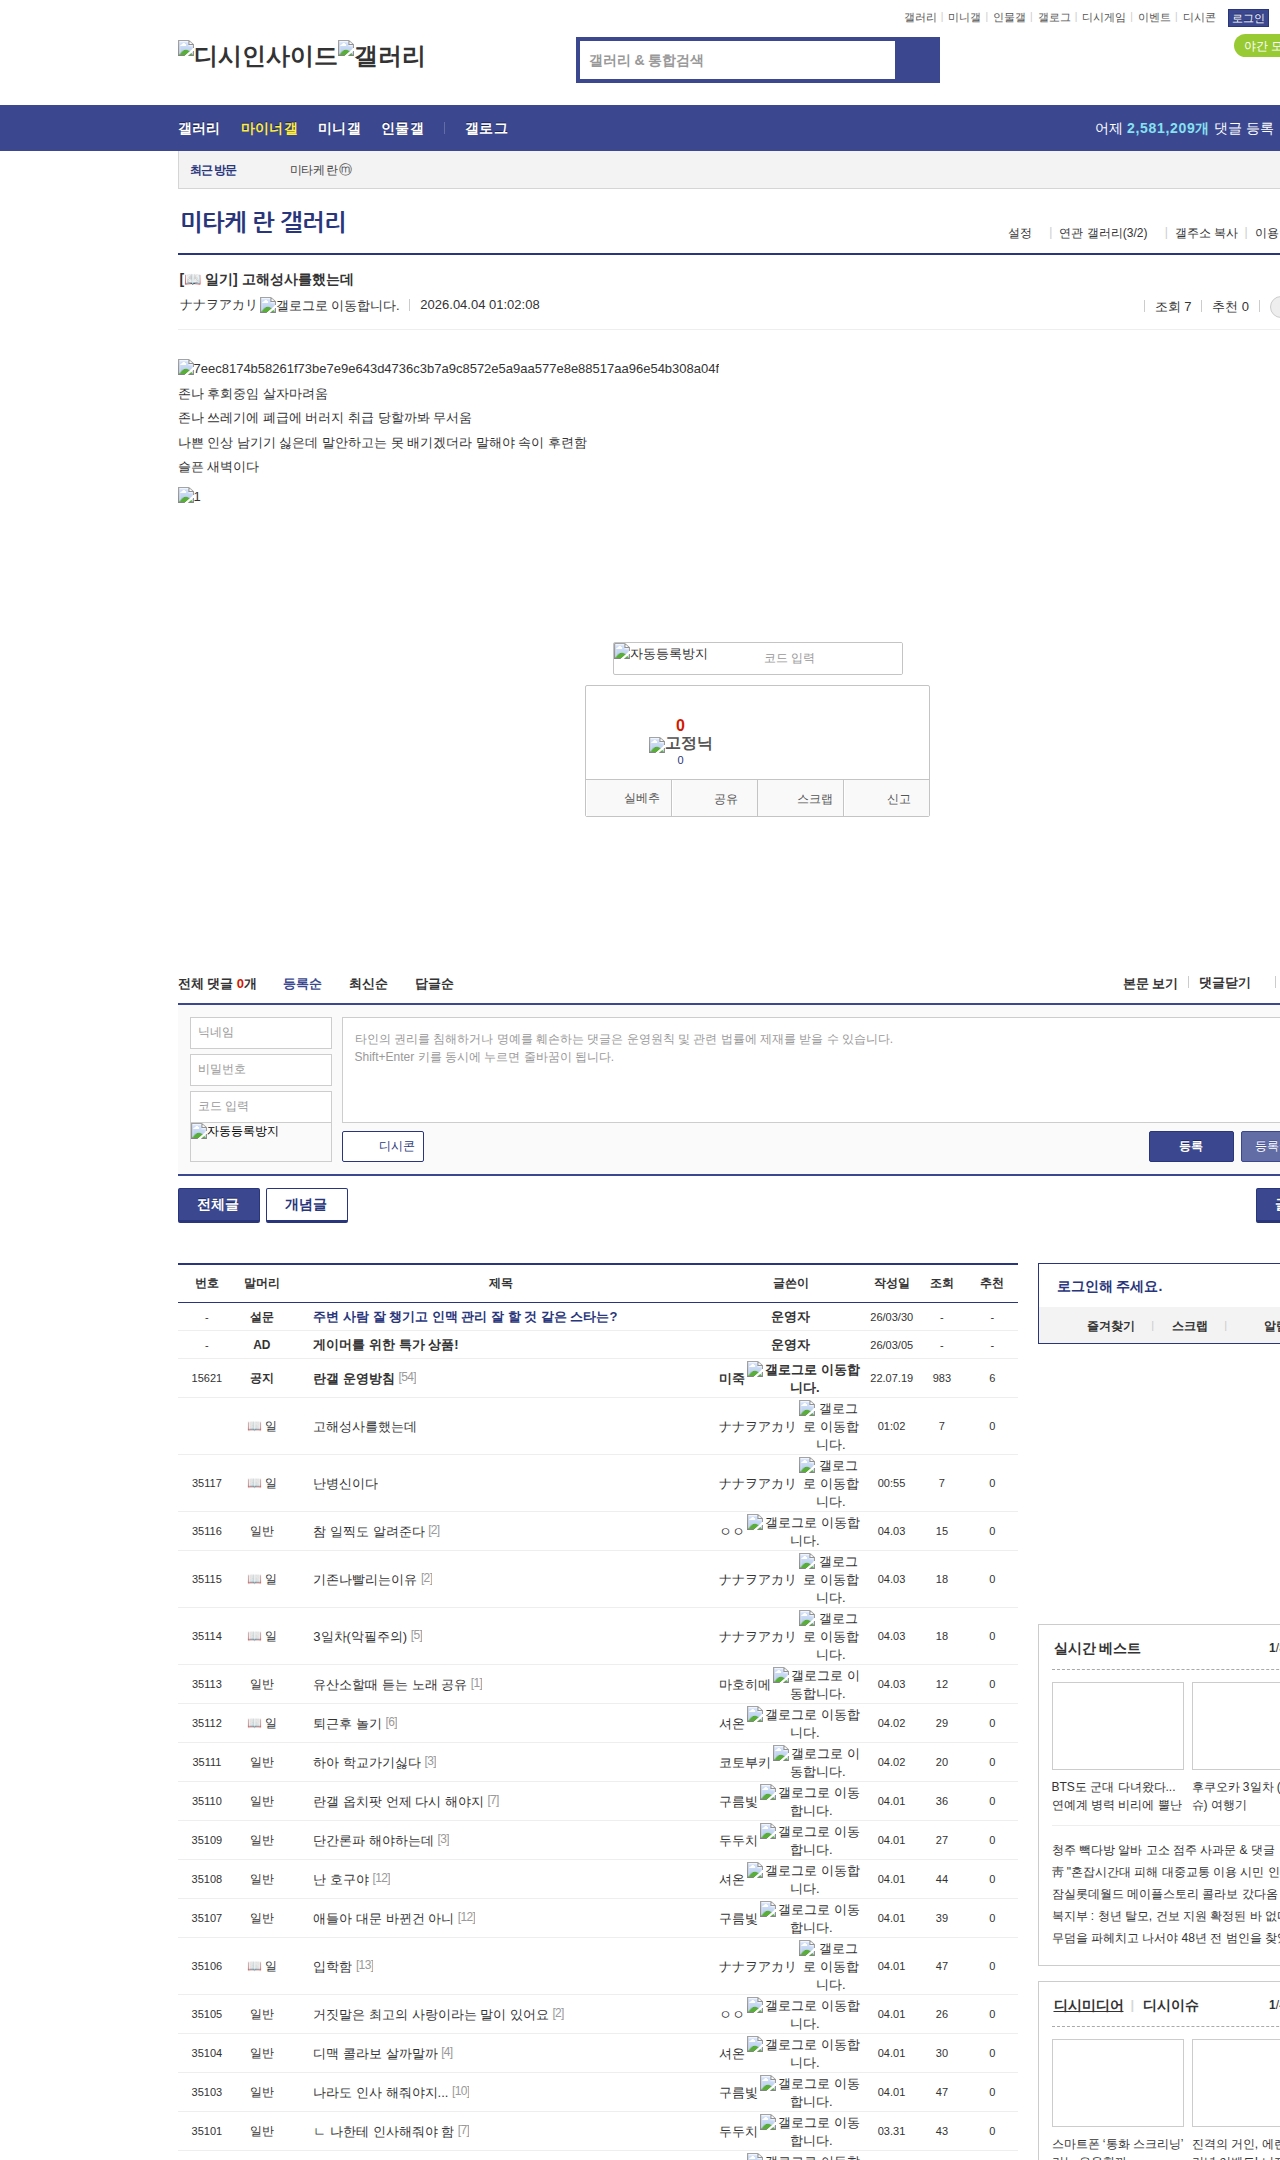Focus the 코드 입력 field above the recommend box
This screenshot has height=2160, width=1280.
(x=829, y=658)
